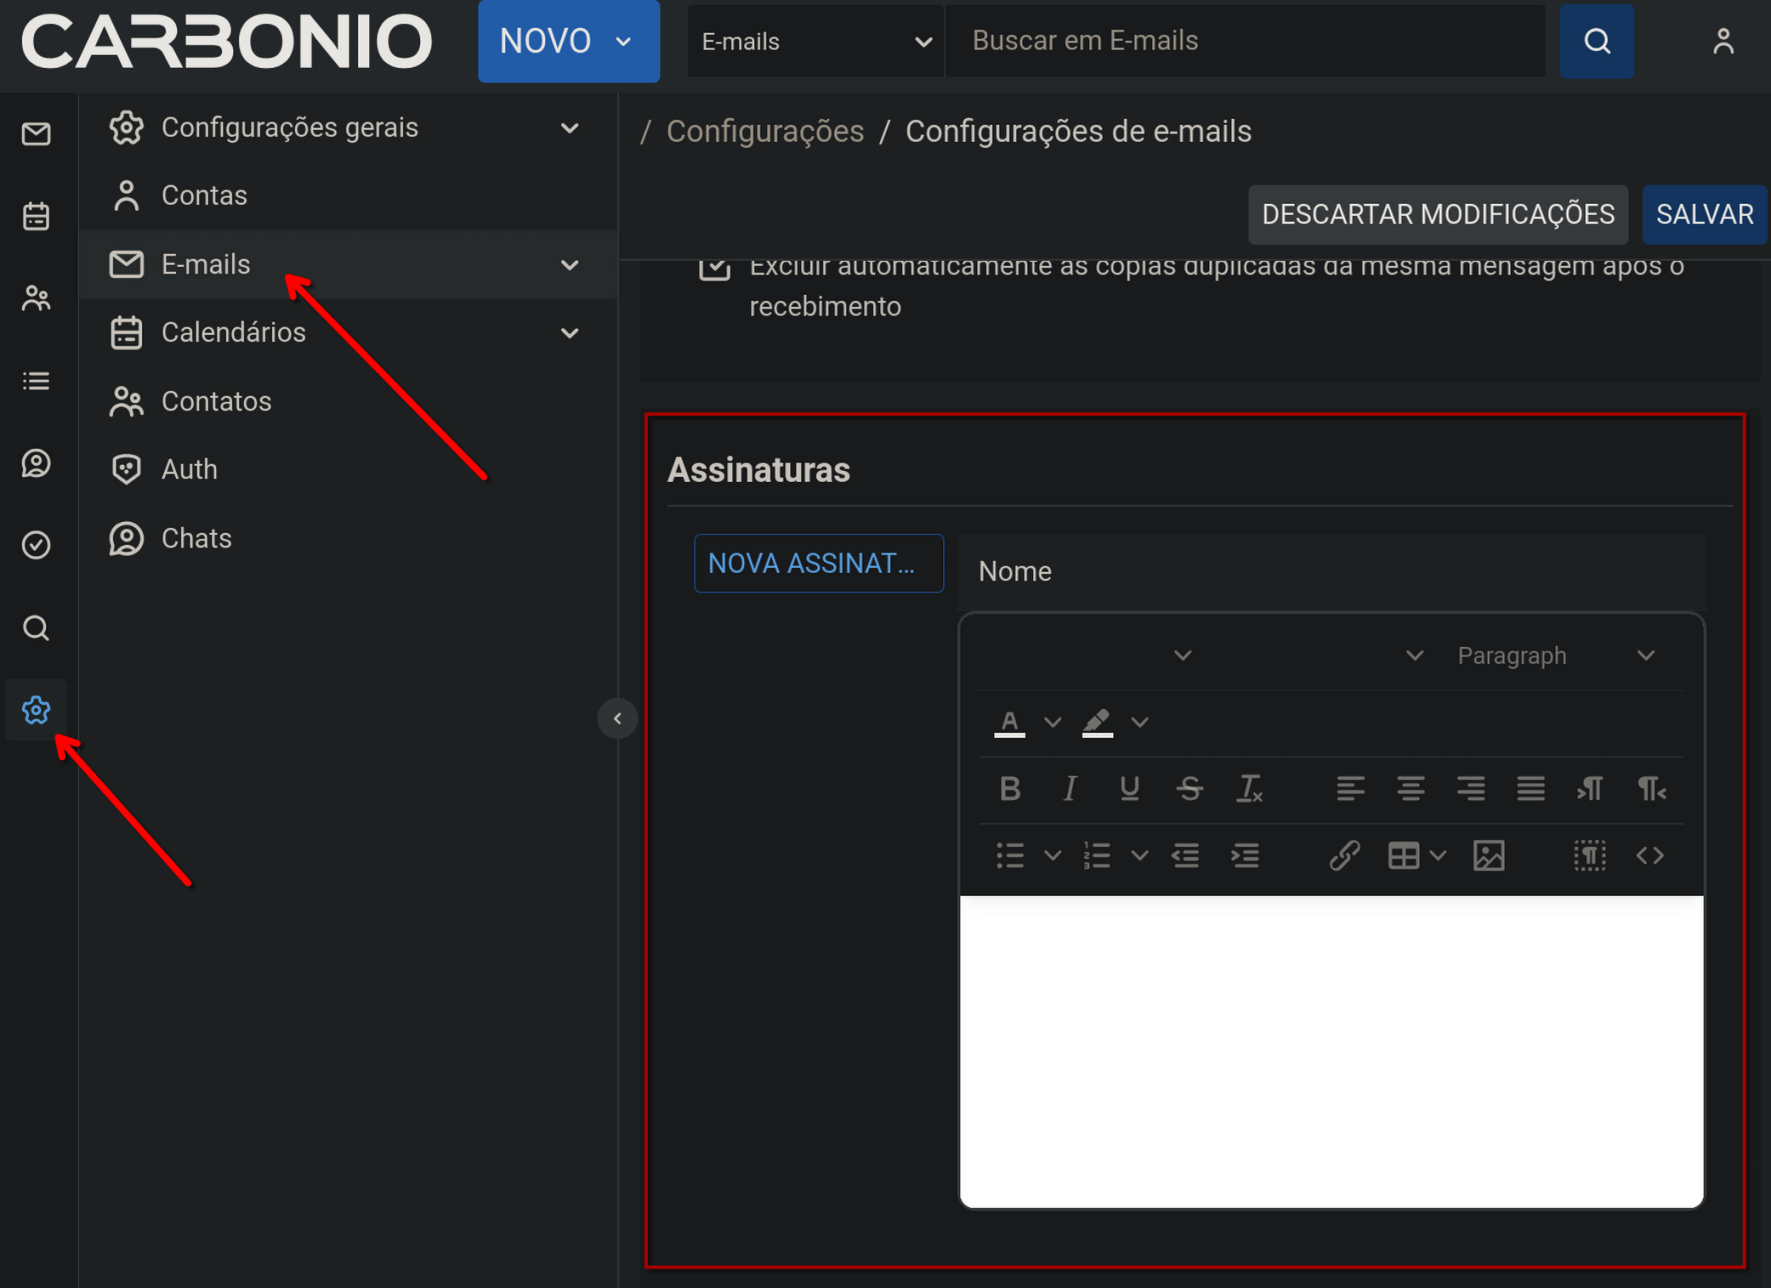Image resolution: width=1771 pixels, height=1288 pixels.
Task: Open the user account icon
Action: click(1723, 41)
